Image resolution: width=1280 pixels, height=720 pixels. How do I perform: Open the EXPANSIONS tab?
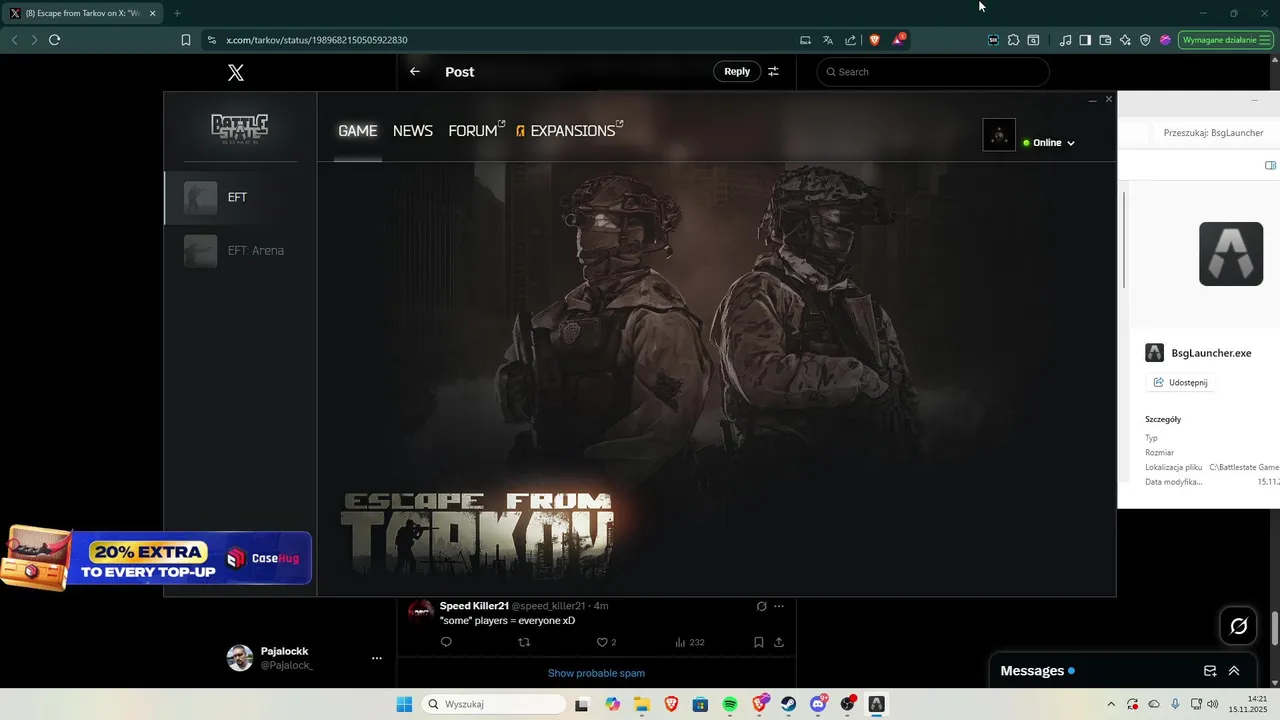(x=570, y=130)
